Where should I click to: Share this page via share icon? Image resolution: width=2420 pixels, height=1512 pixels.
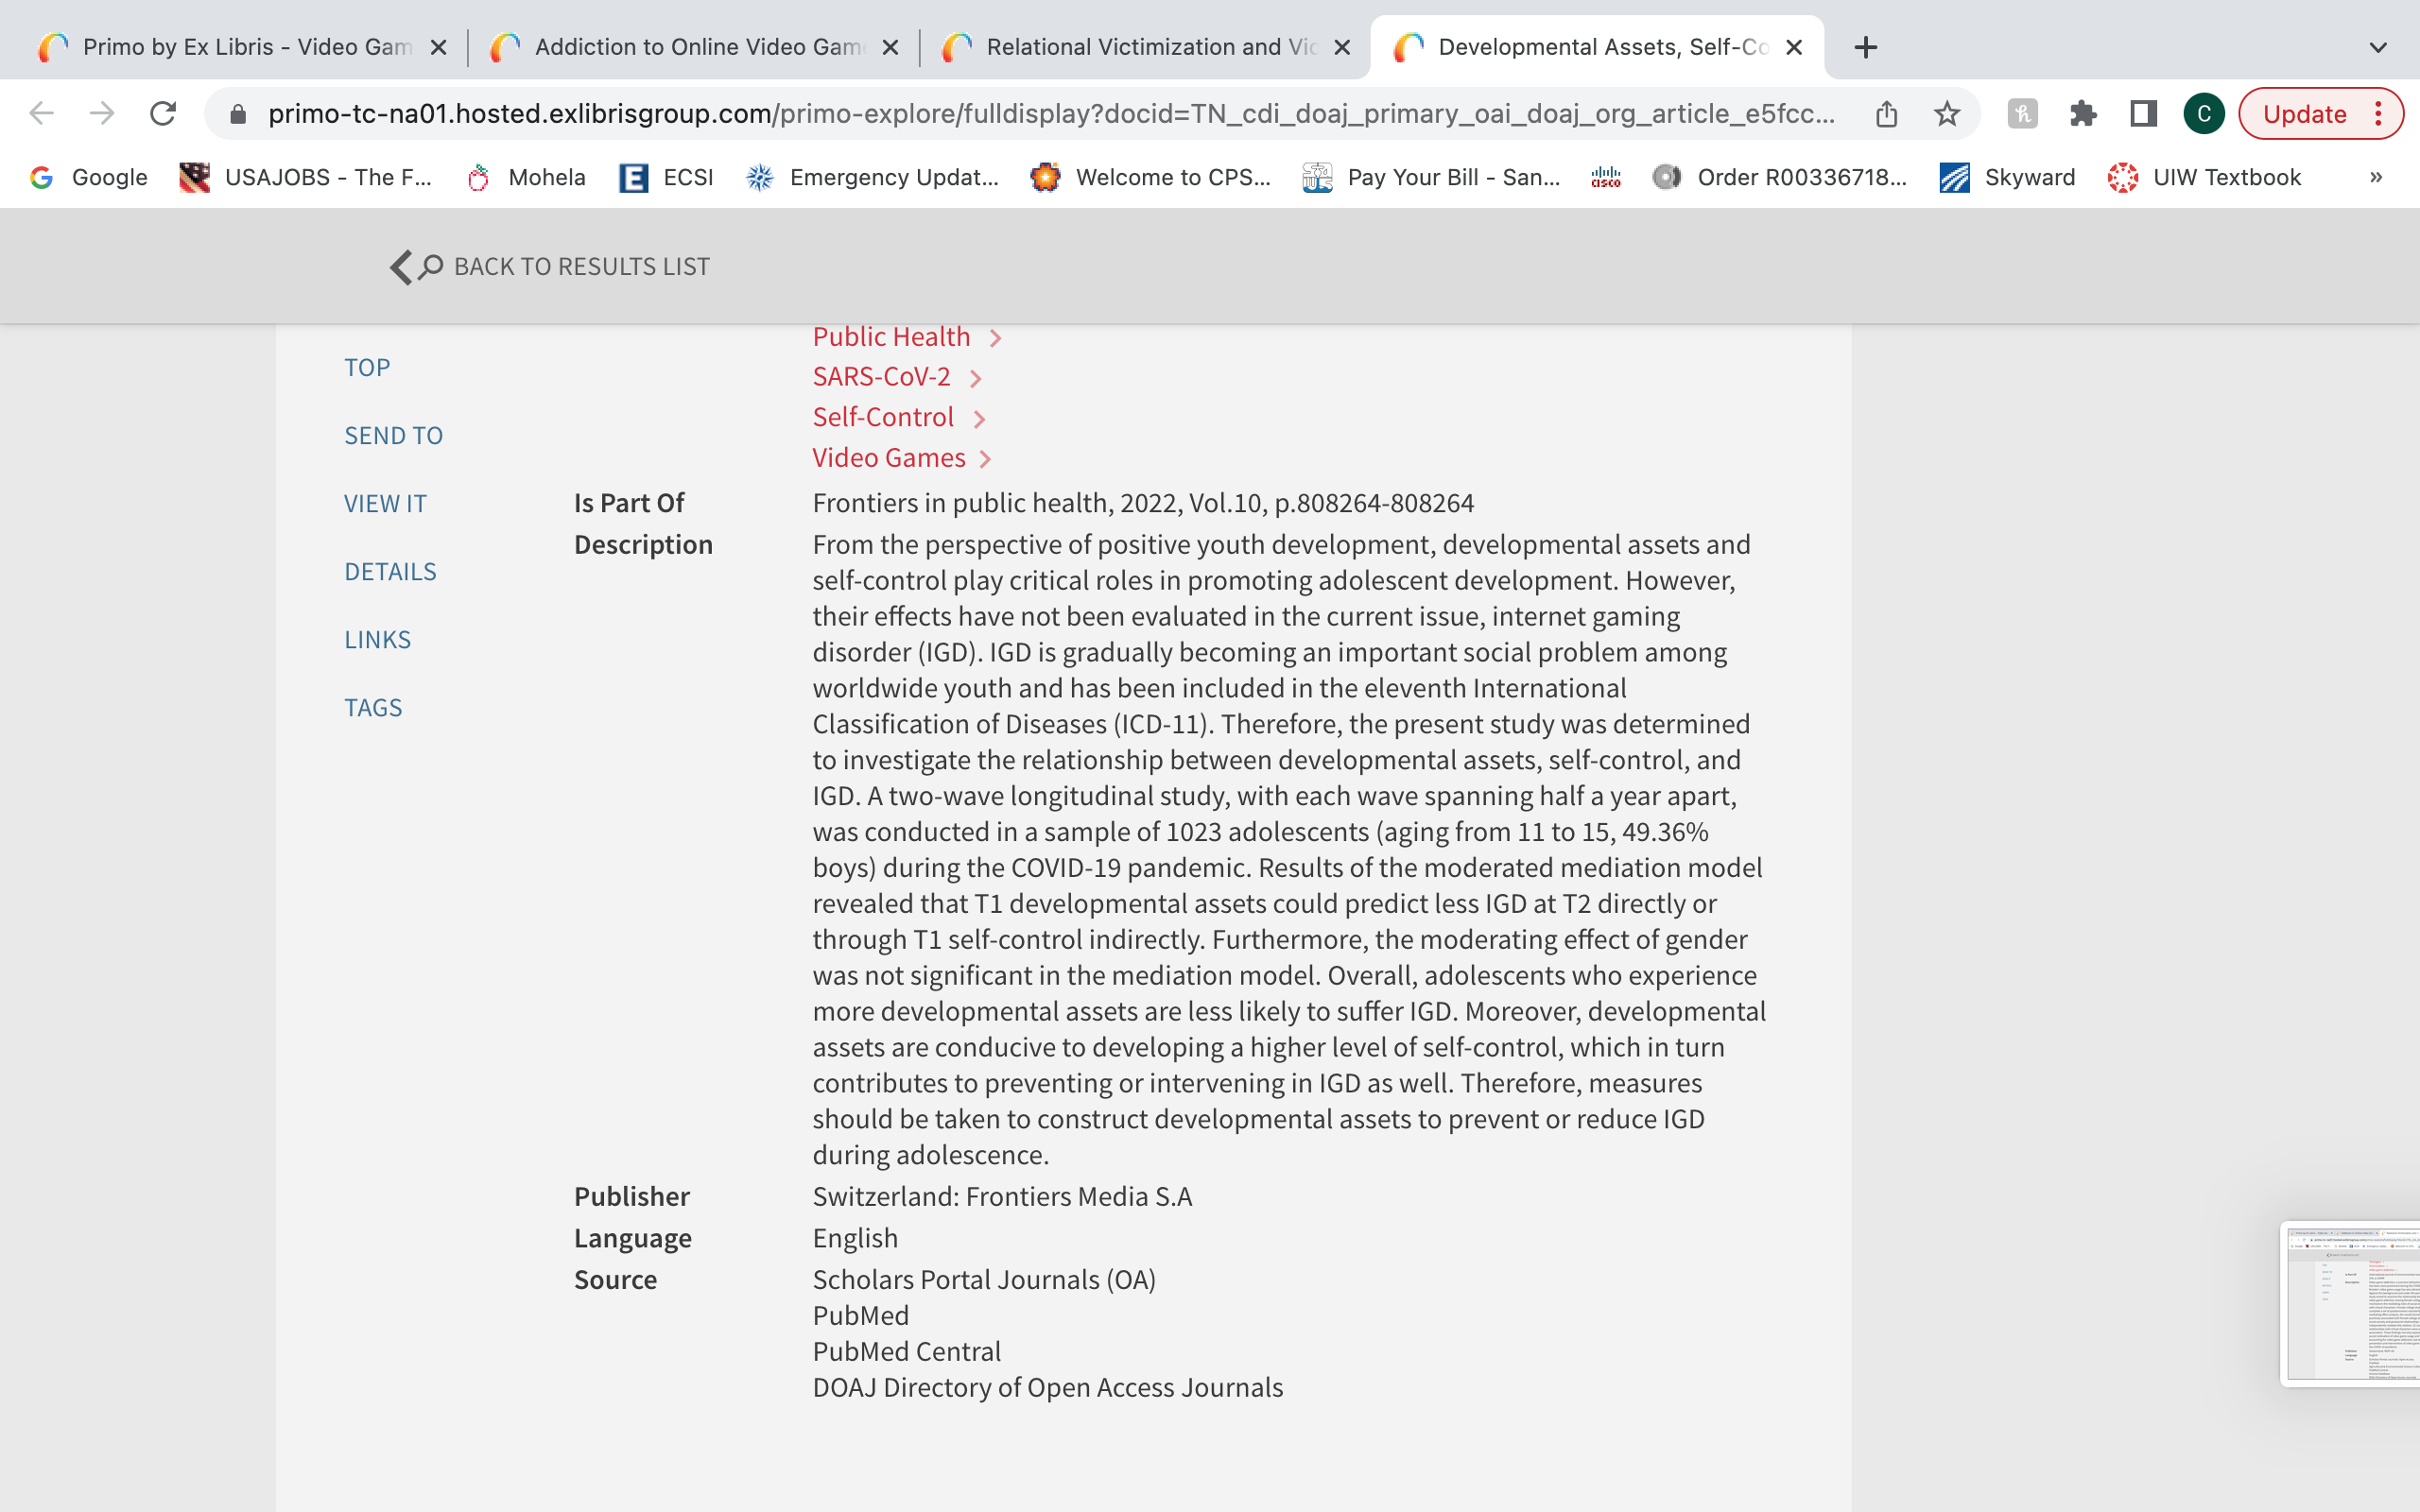1886,114
